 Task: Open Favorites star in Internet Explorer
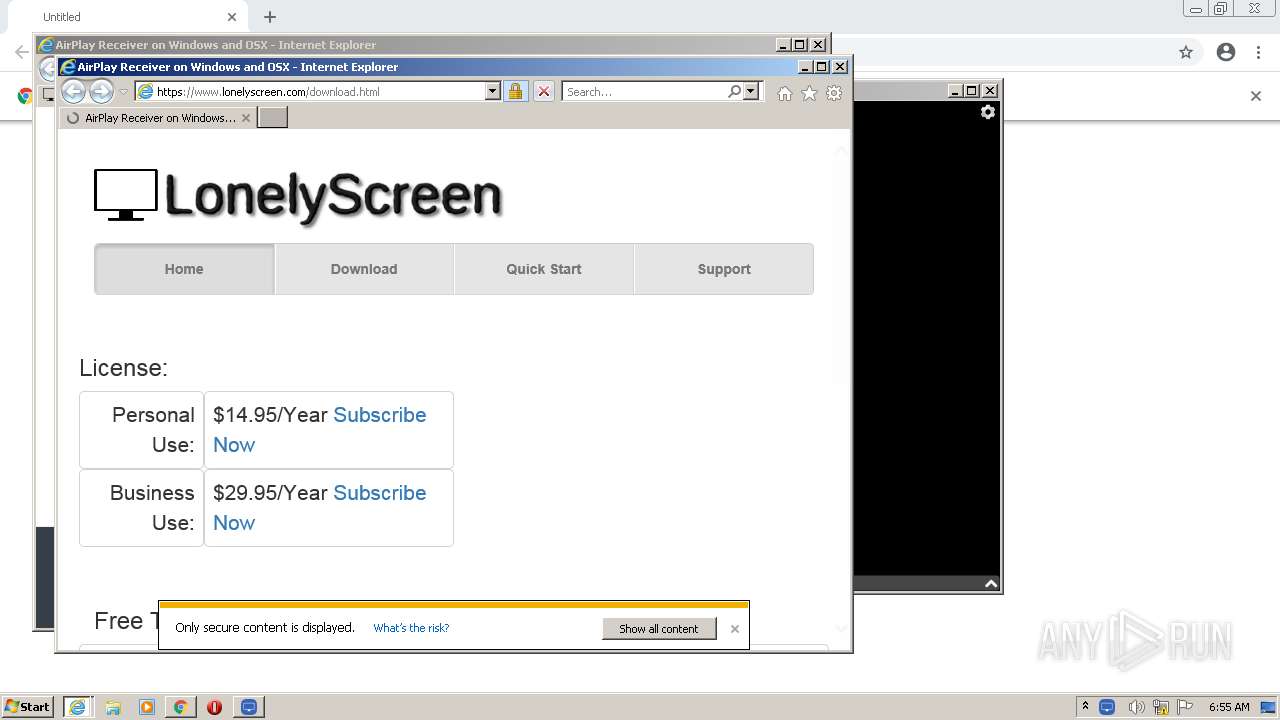(x=809, y=93)
